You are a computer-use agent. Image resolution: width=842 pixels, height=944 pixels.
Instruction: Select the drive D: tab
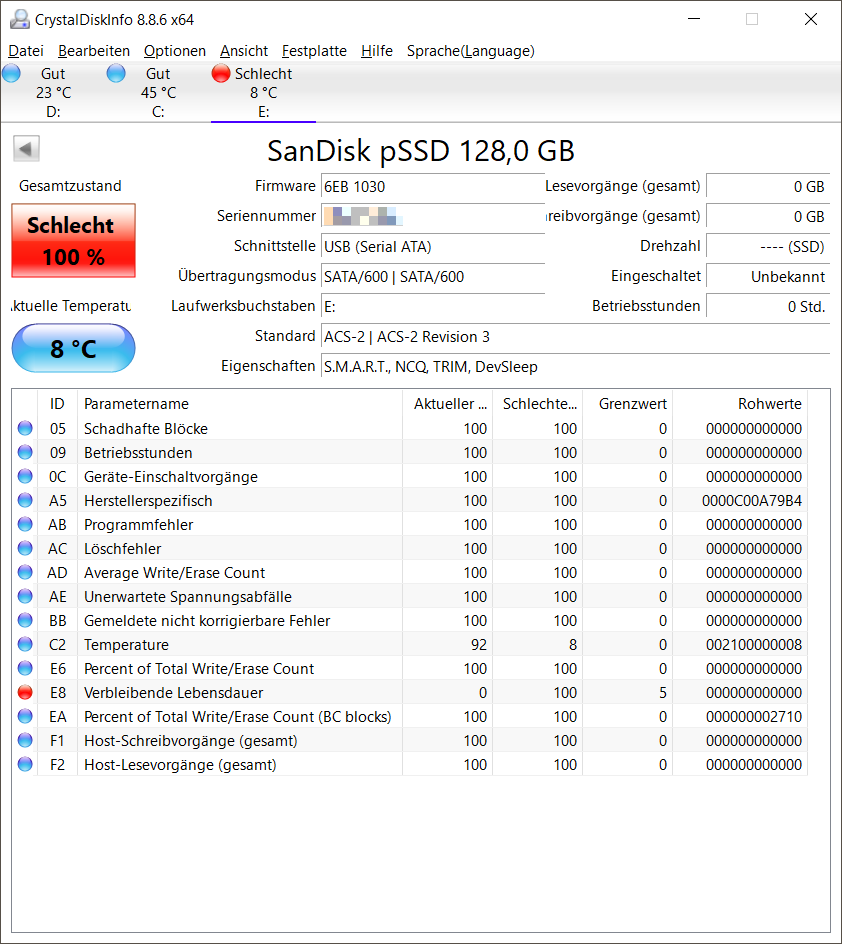click(x=52, y=90)
